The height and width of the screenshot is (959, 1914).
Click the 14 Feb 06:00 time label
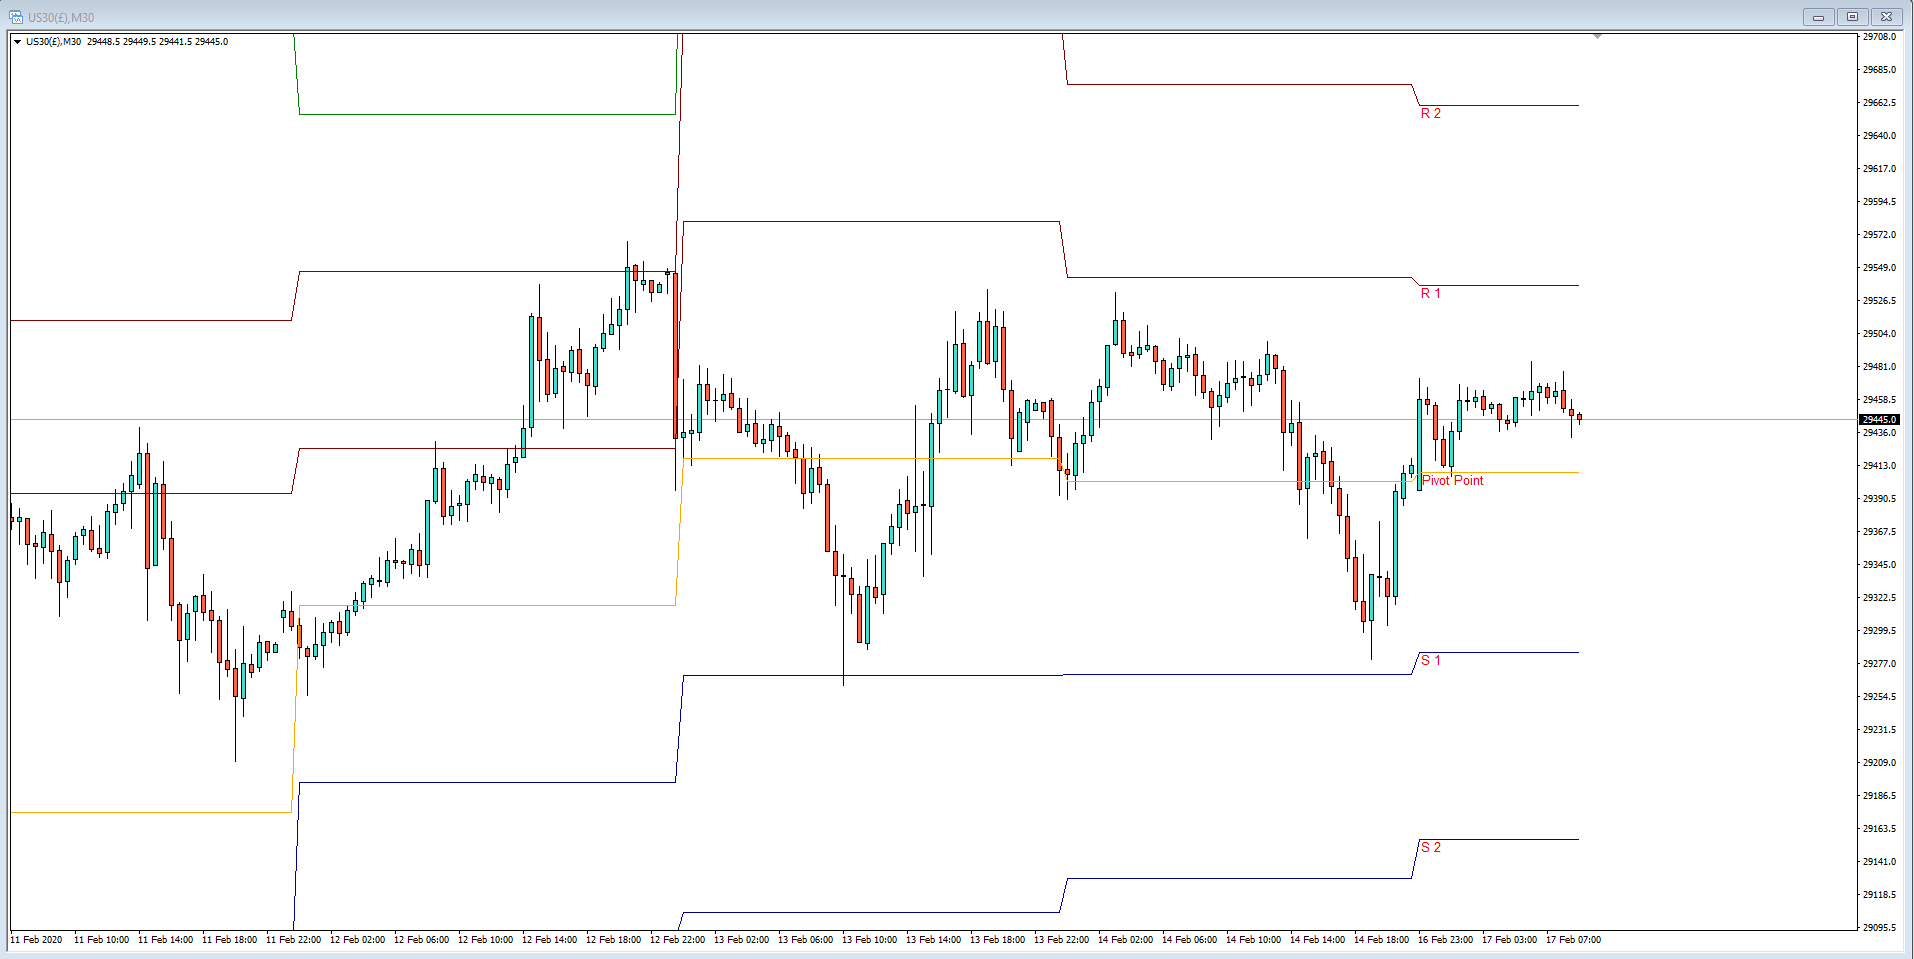1190,940
